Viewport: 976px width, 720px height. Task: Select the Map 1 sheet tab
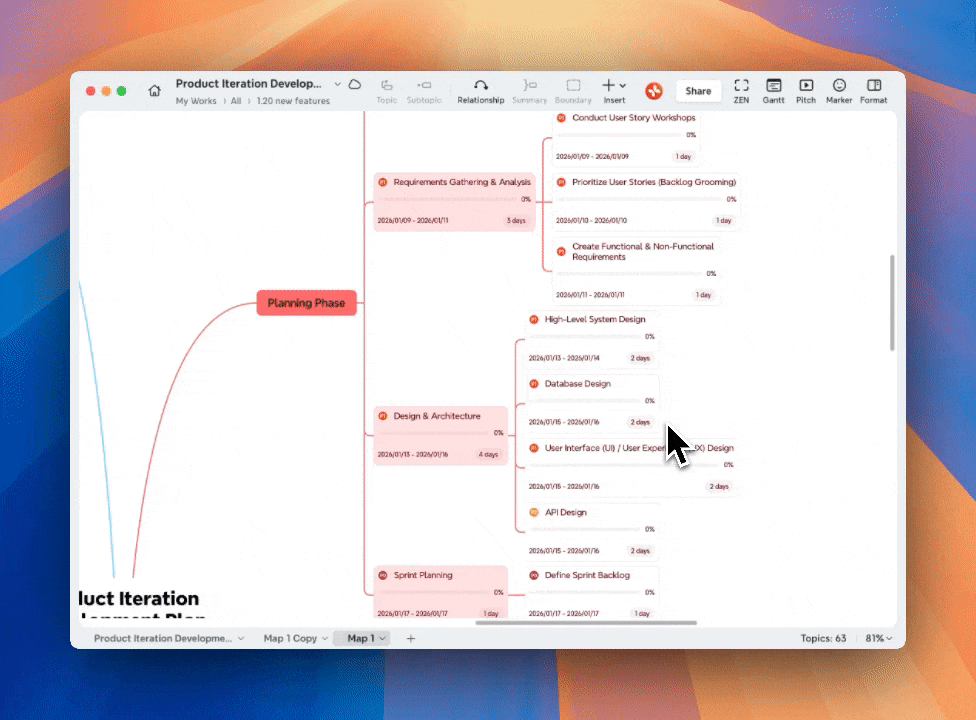361,638
